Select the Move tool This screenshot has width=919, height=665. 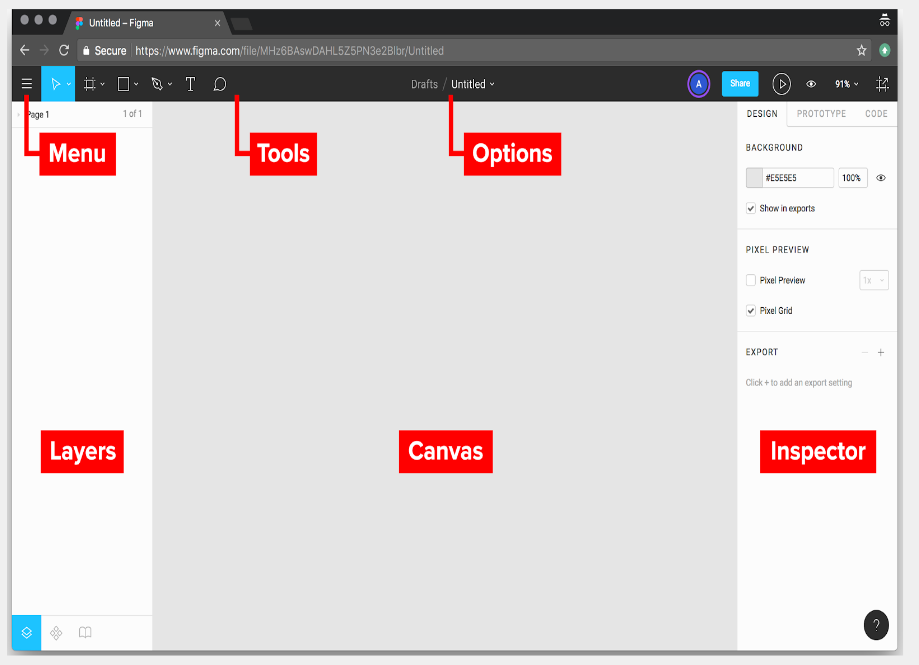click(55, 84)
